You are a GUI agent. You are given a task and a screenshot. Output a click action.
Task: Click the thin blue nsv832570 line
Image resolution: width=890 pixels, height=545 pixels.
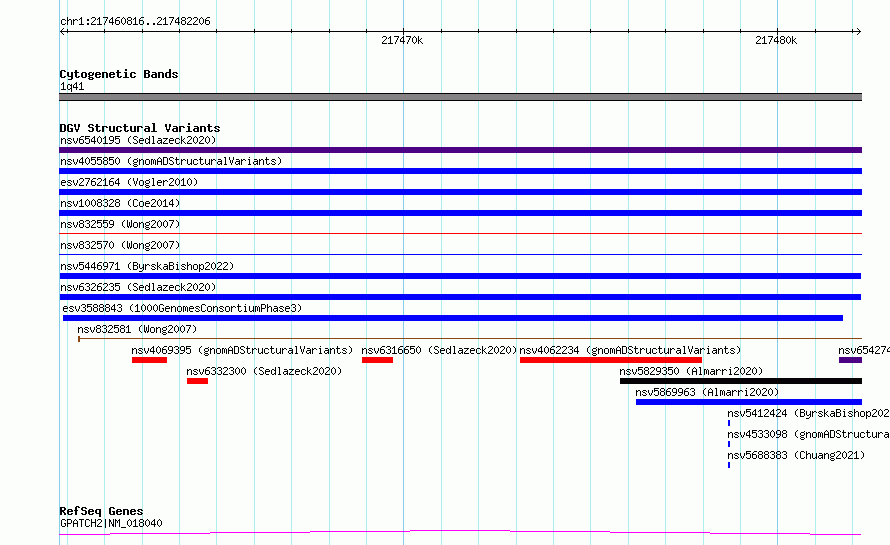pyautogui.click(x=460, y=254)
